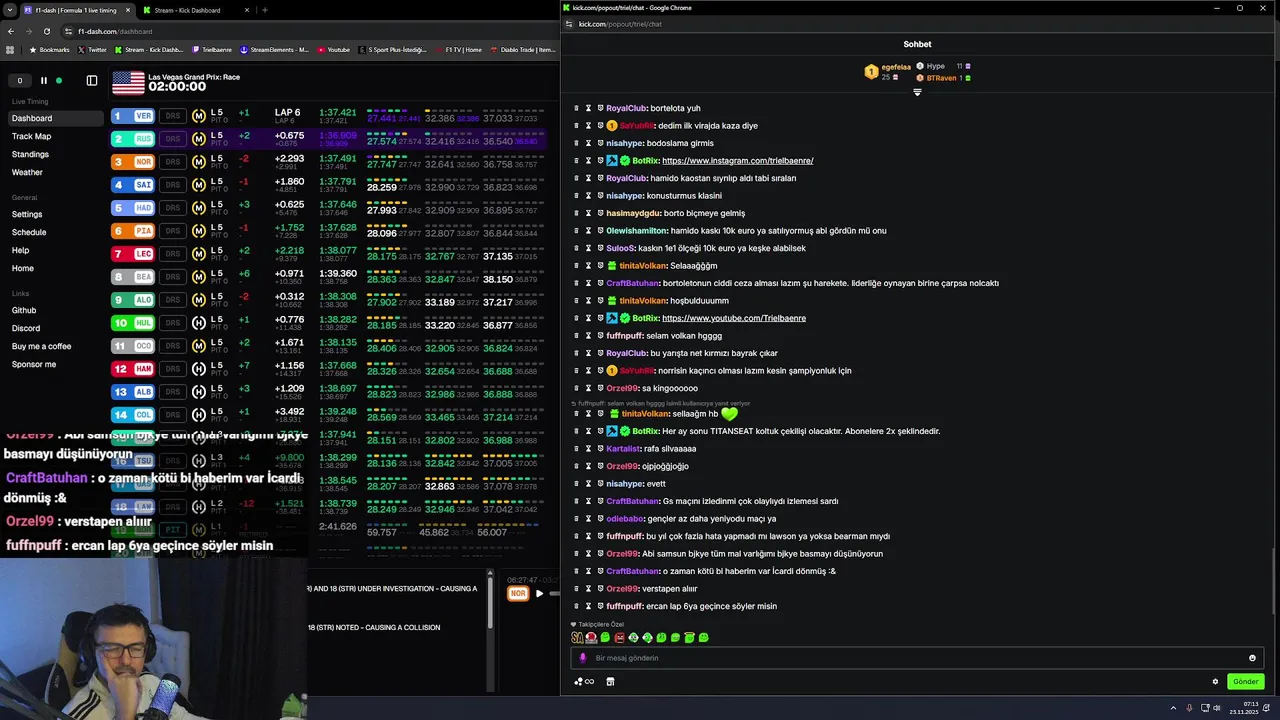
Task: Open the browser tab search dropdown
Action: [9, 10]
